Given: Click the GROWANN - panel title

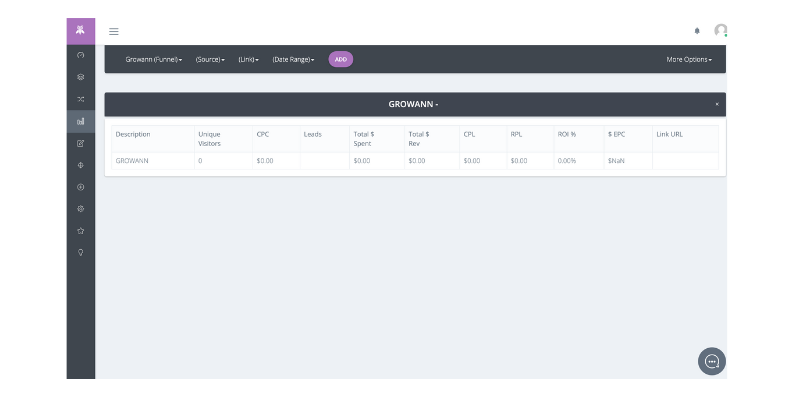Looking at the screenshot, I should pyautogui.click(x=413, y=104).
